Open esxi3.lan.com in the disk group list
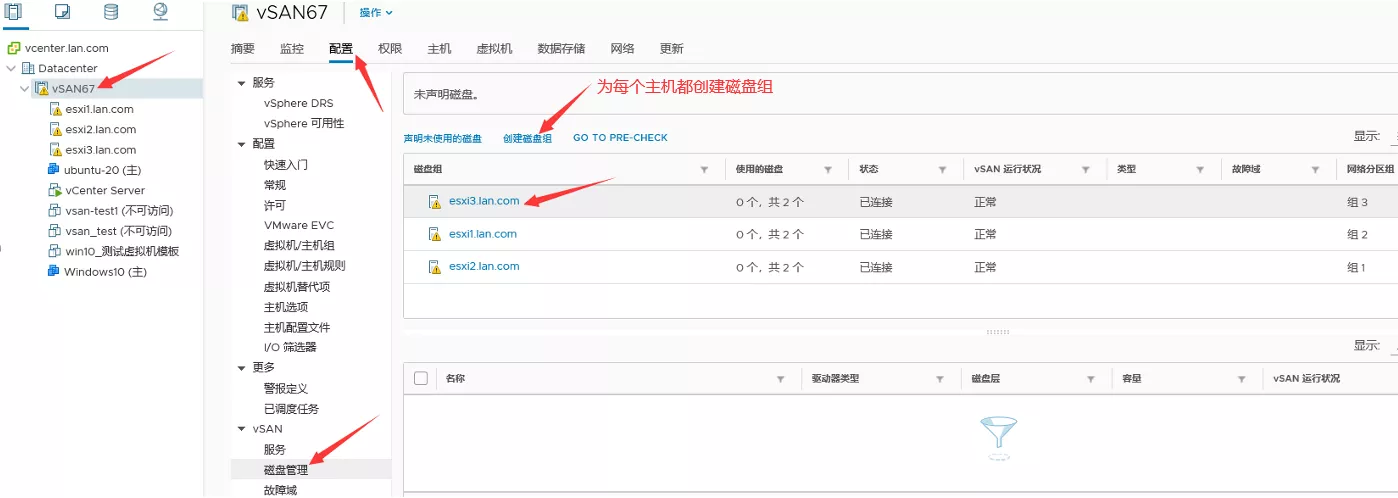 [484, 201]
